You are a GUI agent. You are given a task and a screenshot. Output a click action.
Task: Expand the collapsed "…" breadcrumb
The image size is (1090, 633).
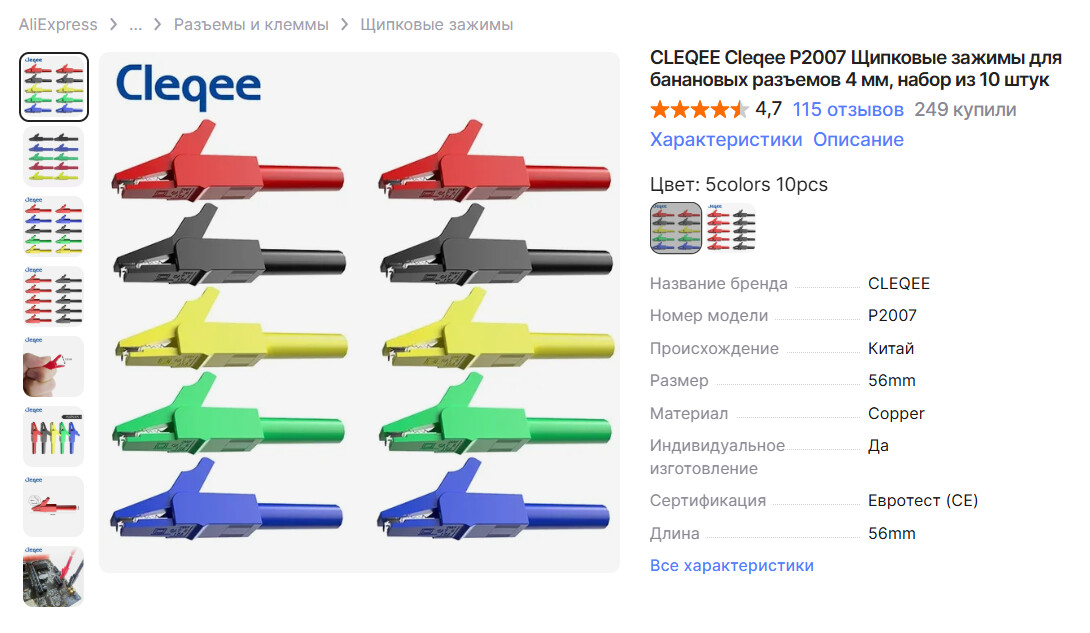point(136,25)
